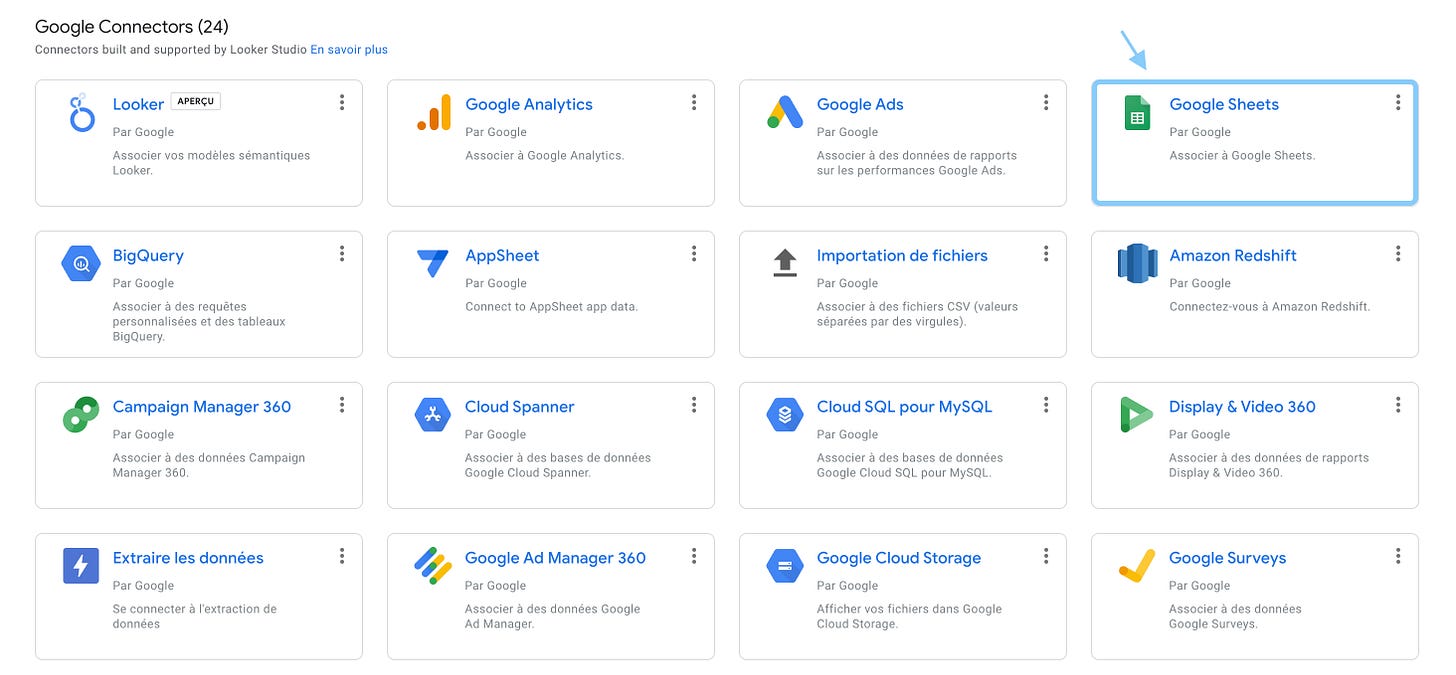Screen dimensions: 1456x675
Task: Open AppSheet card's more options menu
Action: 694,254
